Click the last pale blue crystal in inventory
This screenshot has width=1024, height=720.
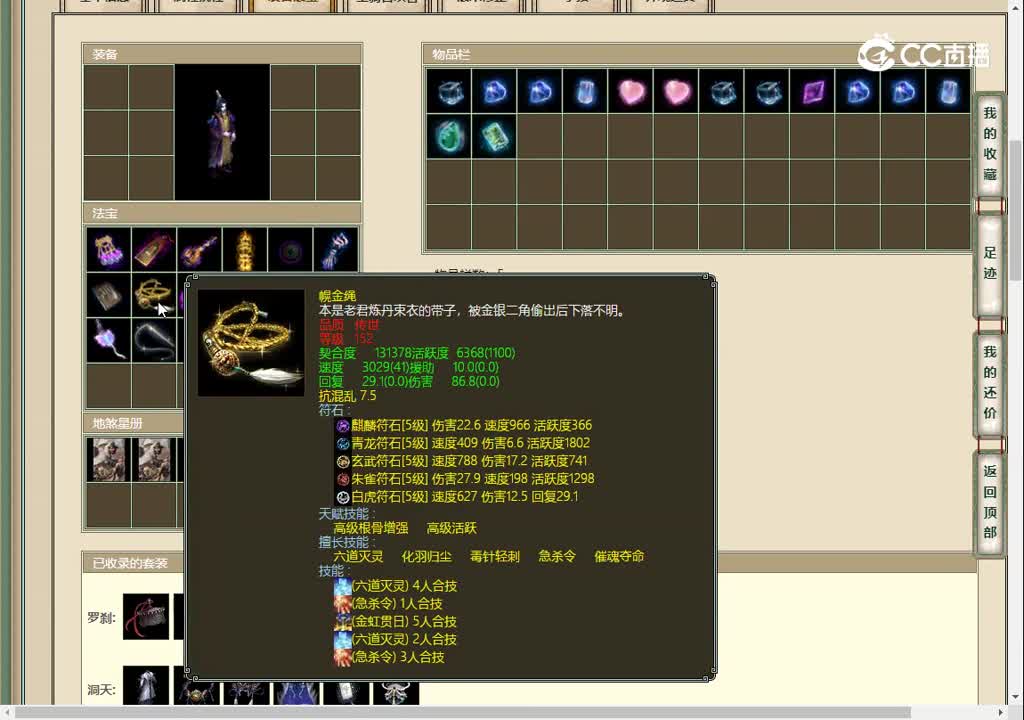[948, 91]
